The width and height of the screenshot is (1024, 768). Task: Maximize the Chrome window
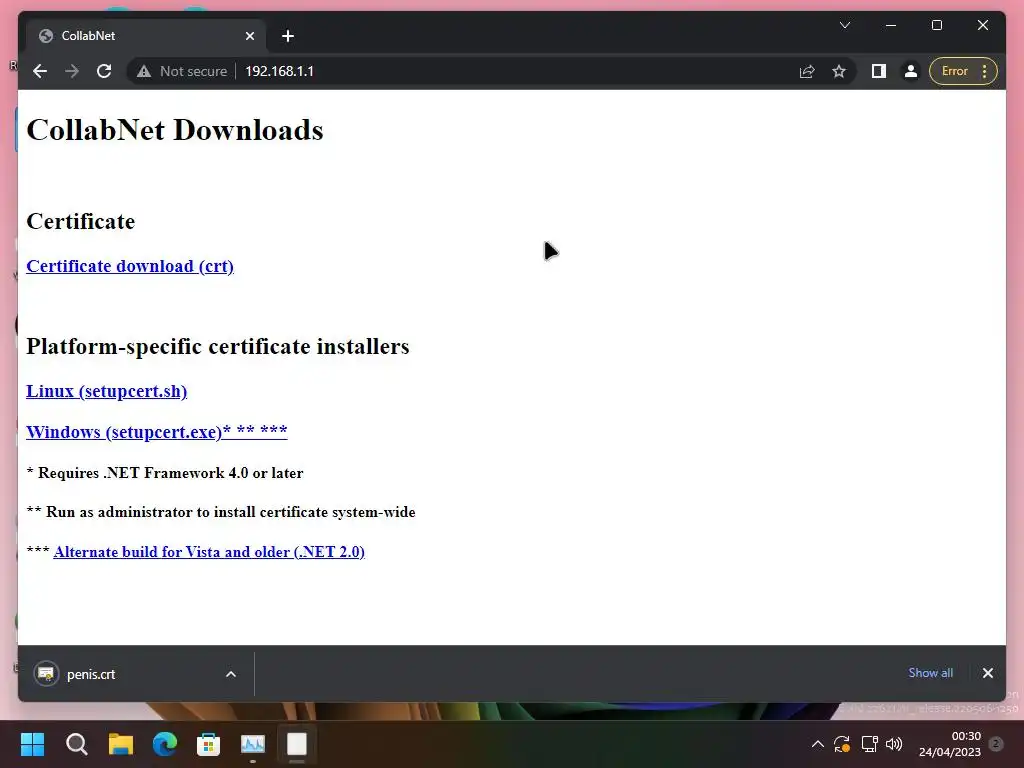point(936,25)
